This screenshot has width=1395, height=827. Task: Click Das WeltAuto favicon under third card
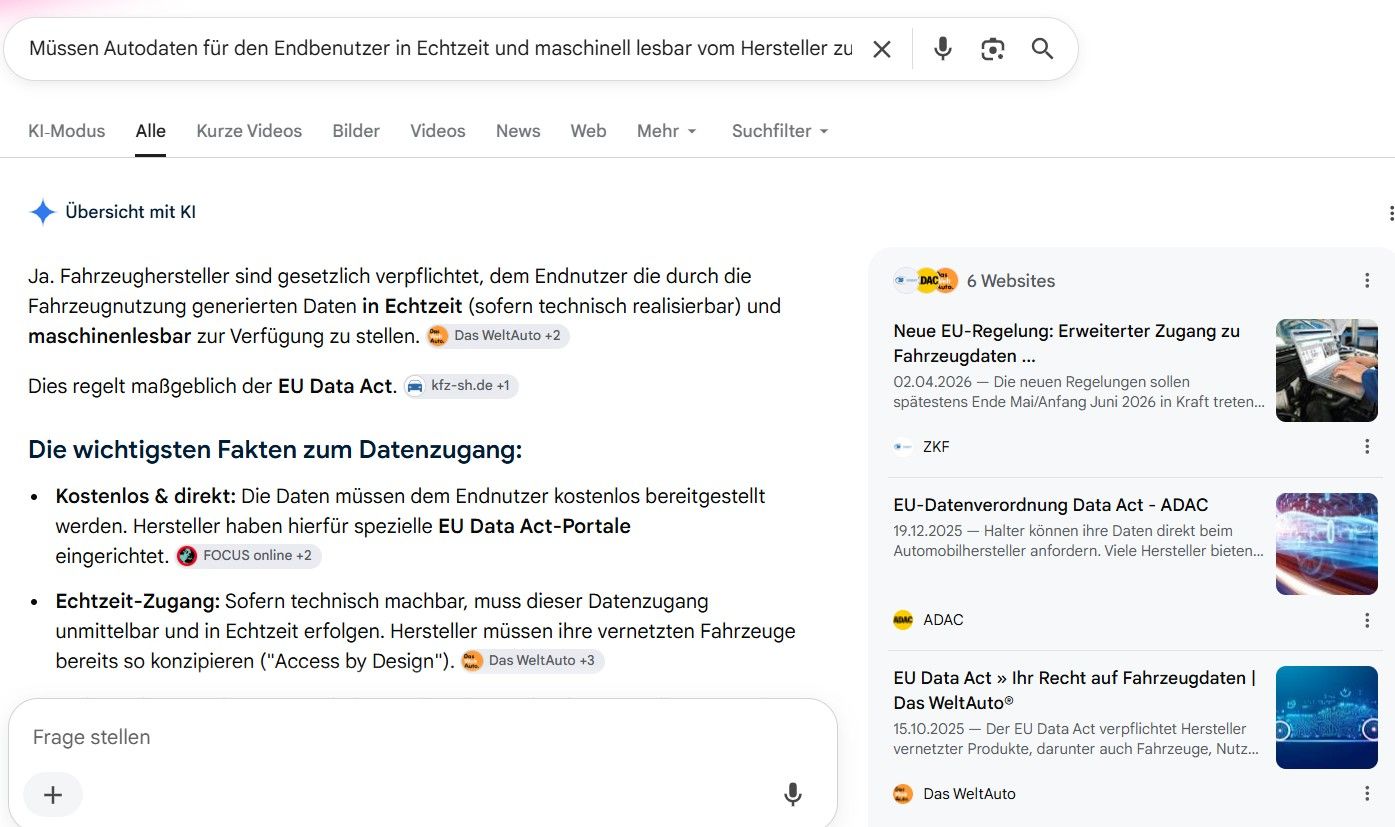(903, 794)
